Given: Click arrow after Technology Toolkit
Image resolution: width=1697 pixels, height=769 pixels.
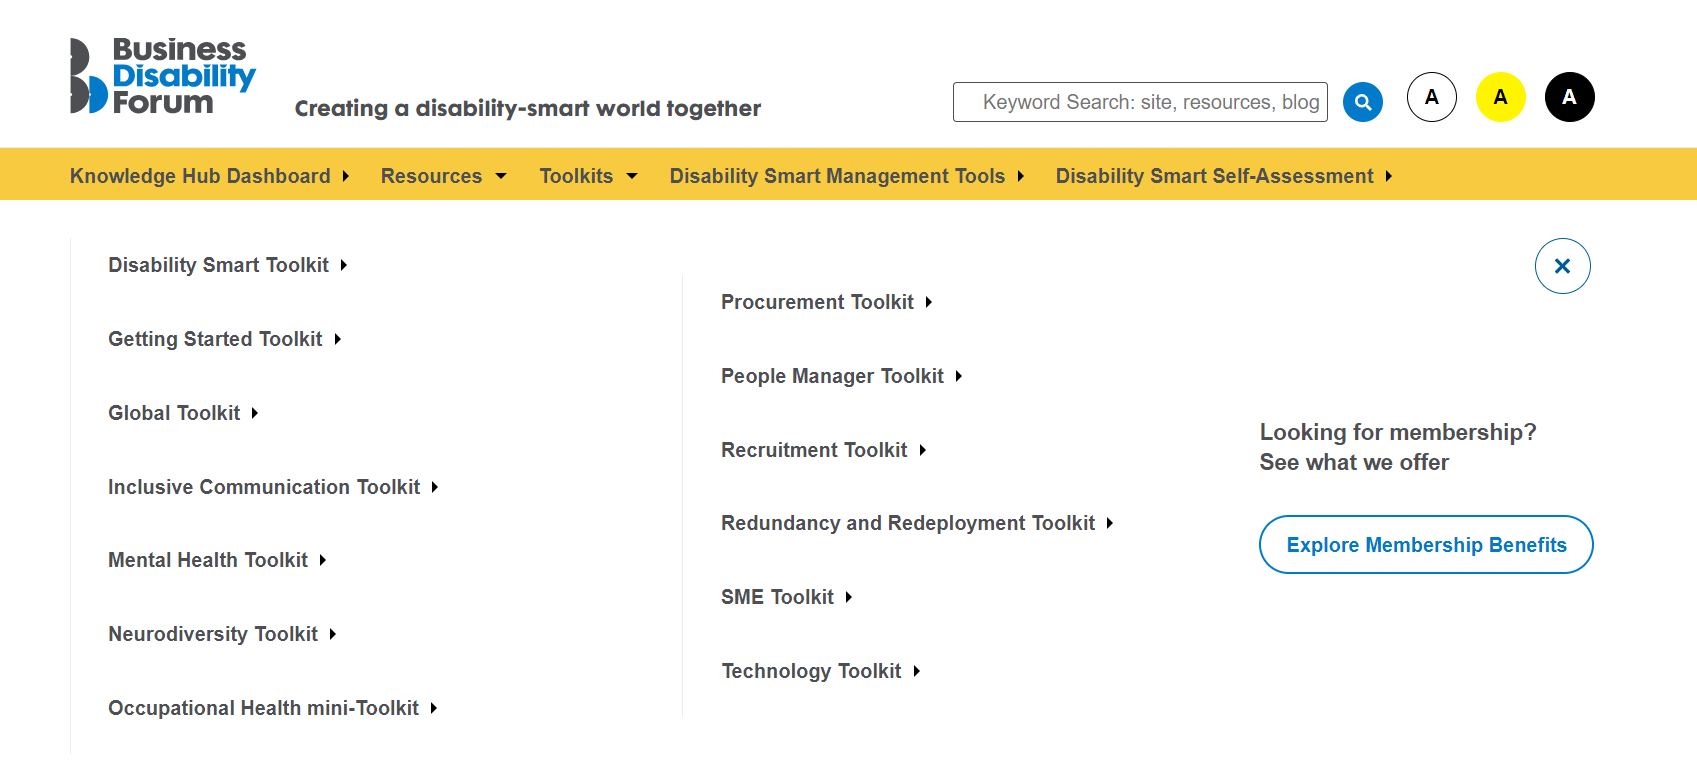Looking at the screenshot, I should [x=917, y=671].
